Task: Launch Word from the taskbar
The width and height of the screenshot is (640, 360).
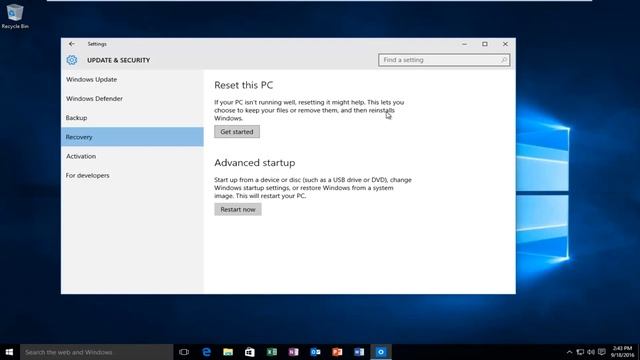Action: click(x=359, y=352)
